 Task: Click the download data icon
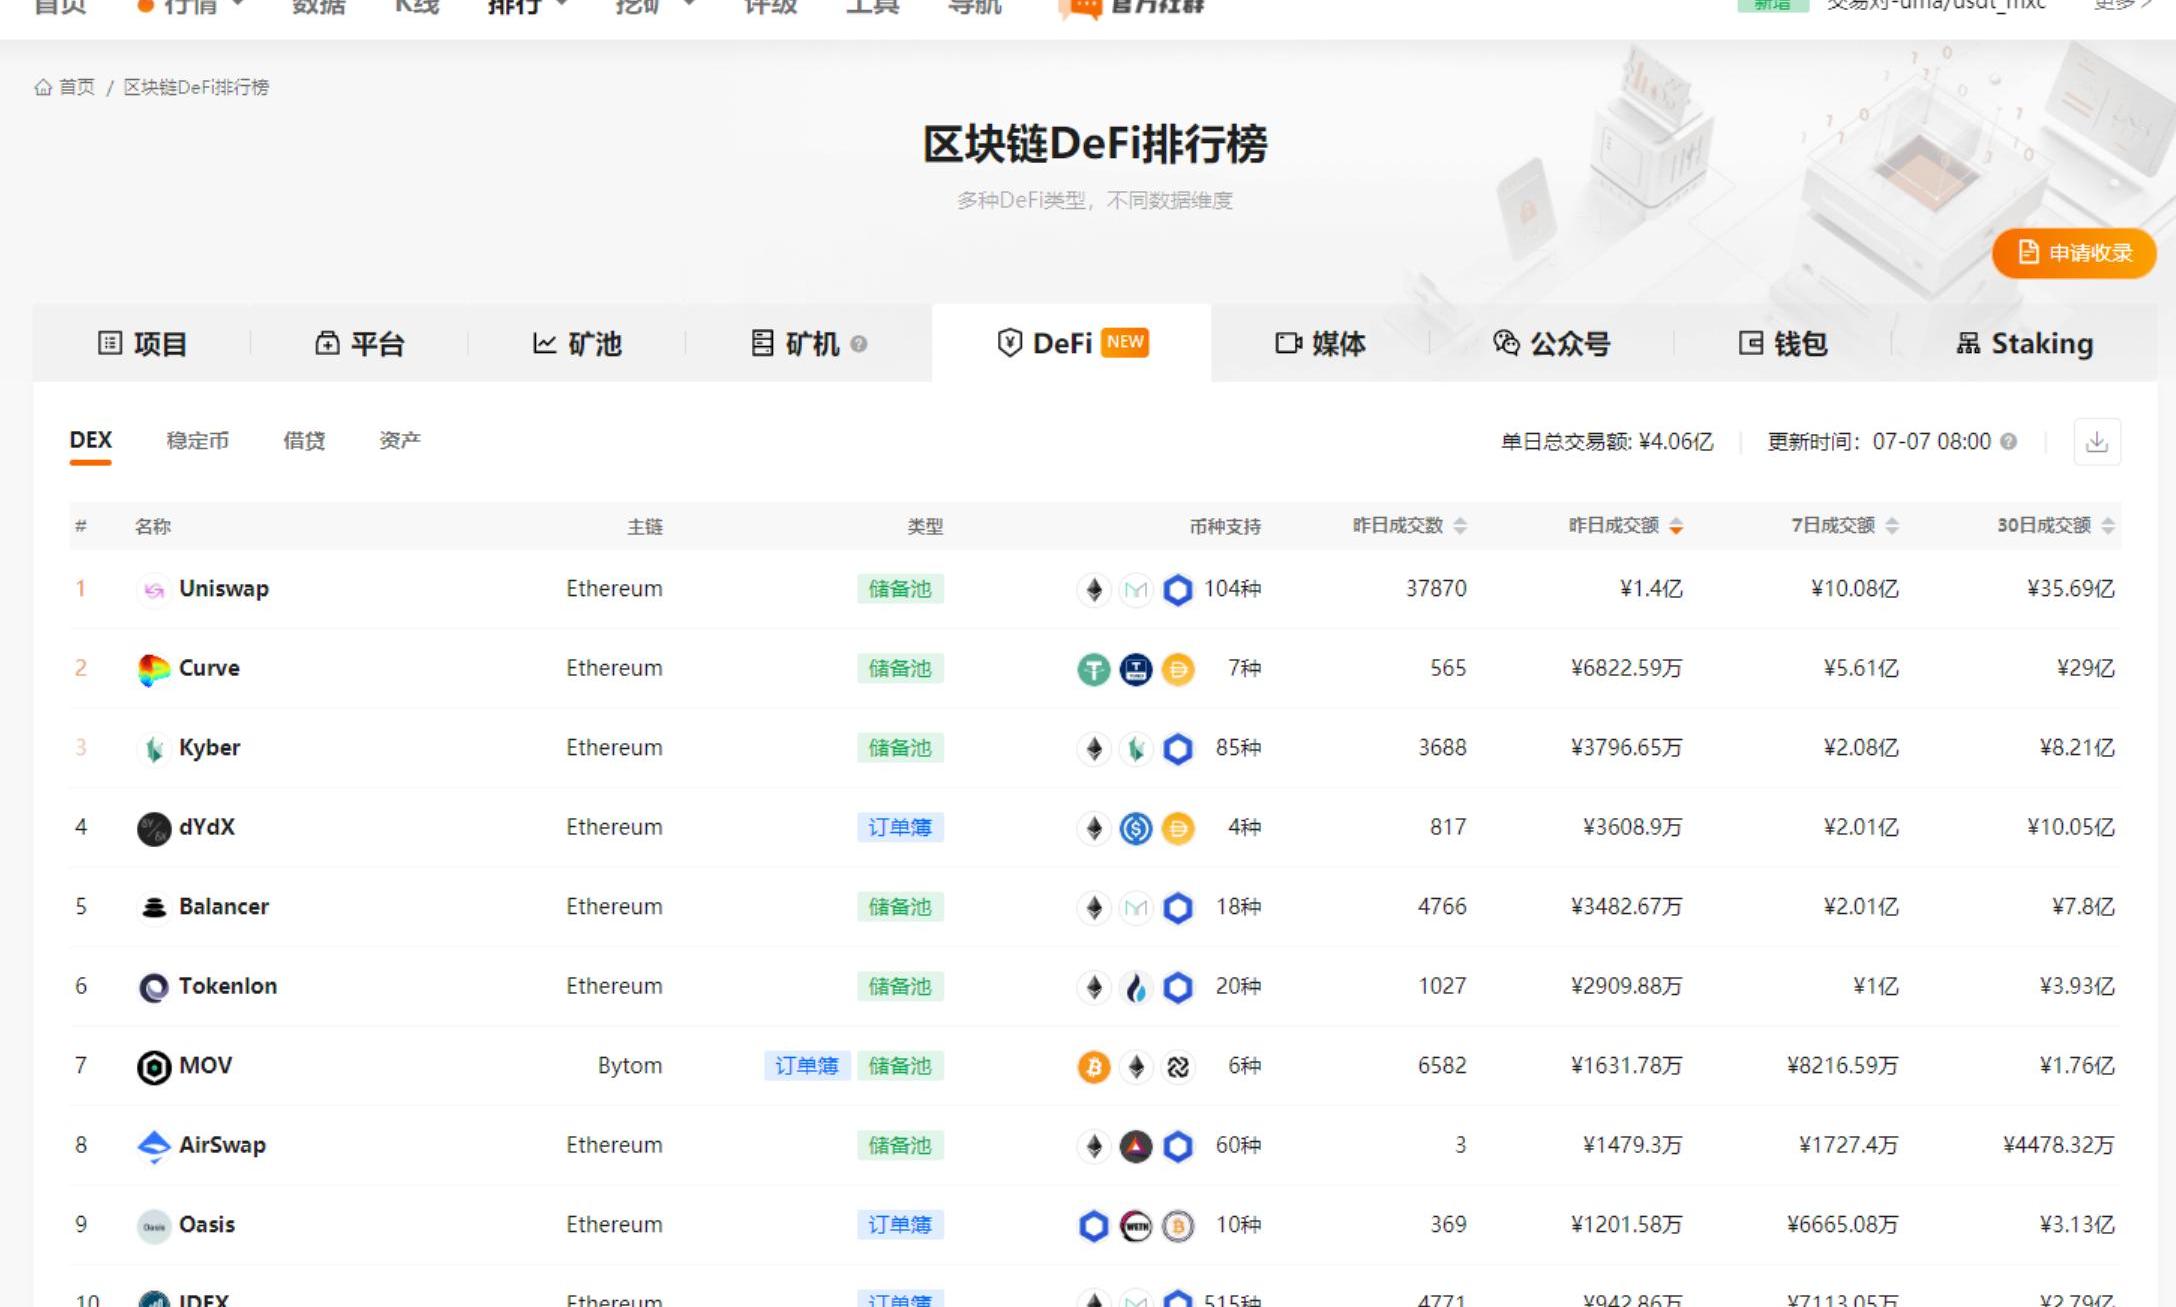pos(2096,442)
